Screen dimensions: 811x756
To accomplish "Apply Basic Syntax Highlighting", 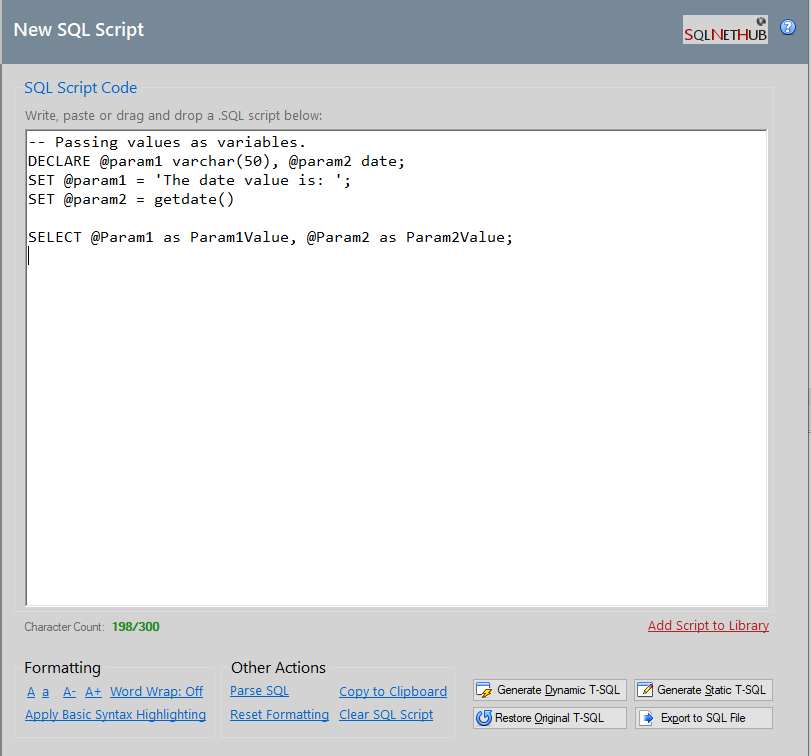I will point(115,715).
